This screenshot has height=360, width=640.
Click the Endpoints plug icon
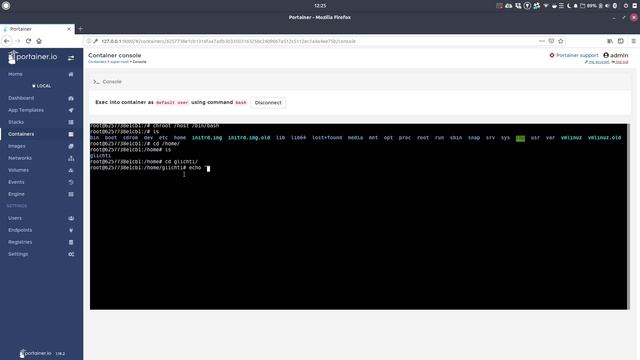71,230
